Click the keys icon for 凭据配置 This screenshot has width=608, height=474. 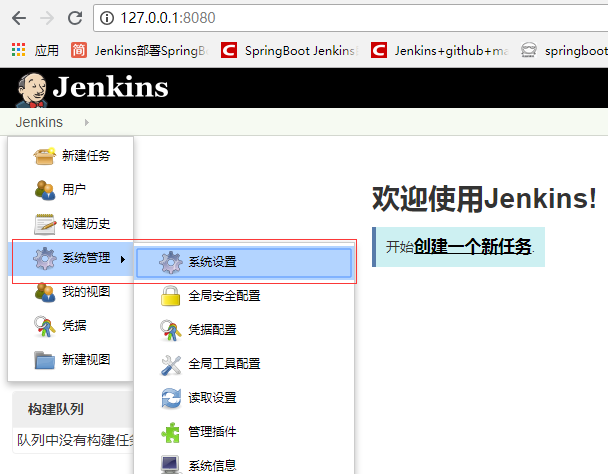(171, 330)
